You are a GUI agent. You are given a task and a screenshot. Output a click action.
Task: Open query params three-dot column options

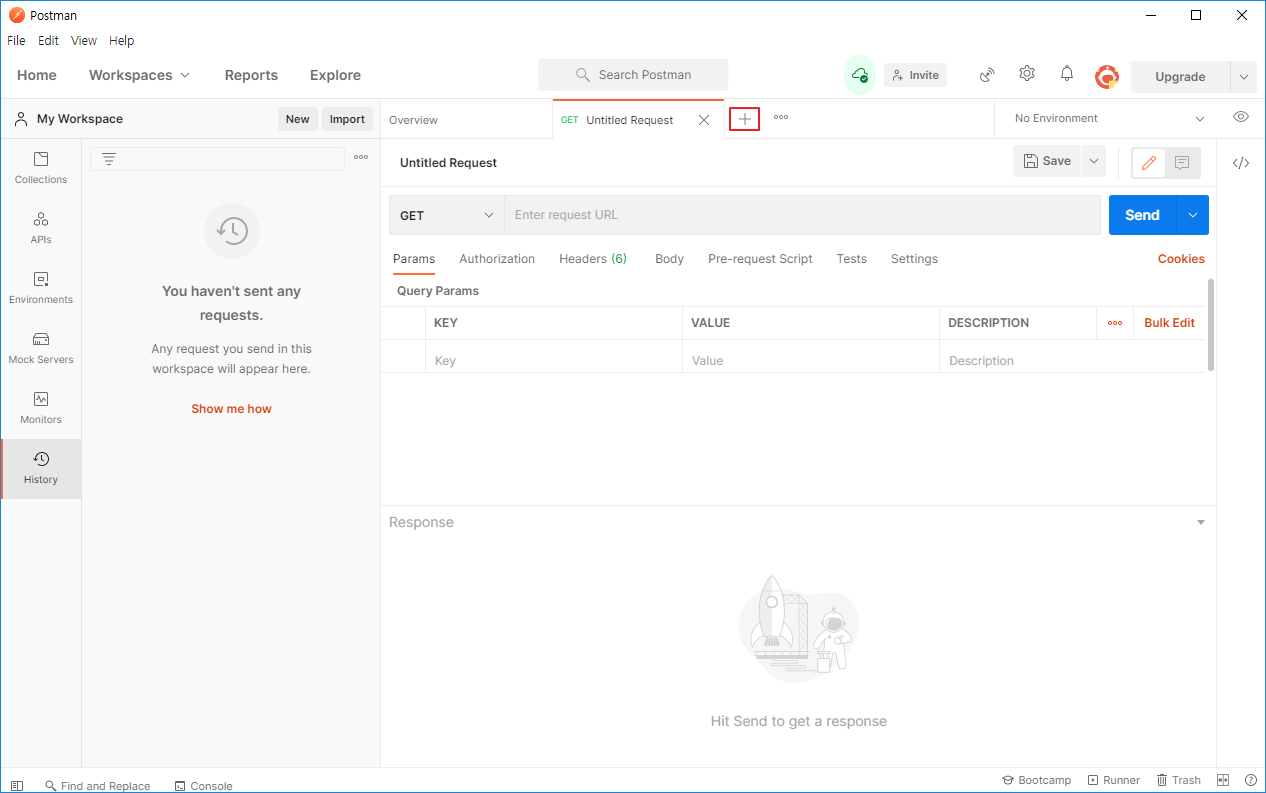tap(1115, 323)
